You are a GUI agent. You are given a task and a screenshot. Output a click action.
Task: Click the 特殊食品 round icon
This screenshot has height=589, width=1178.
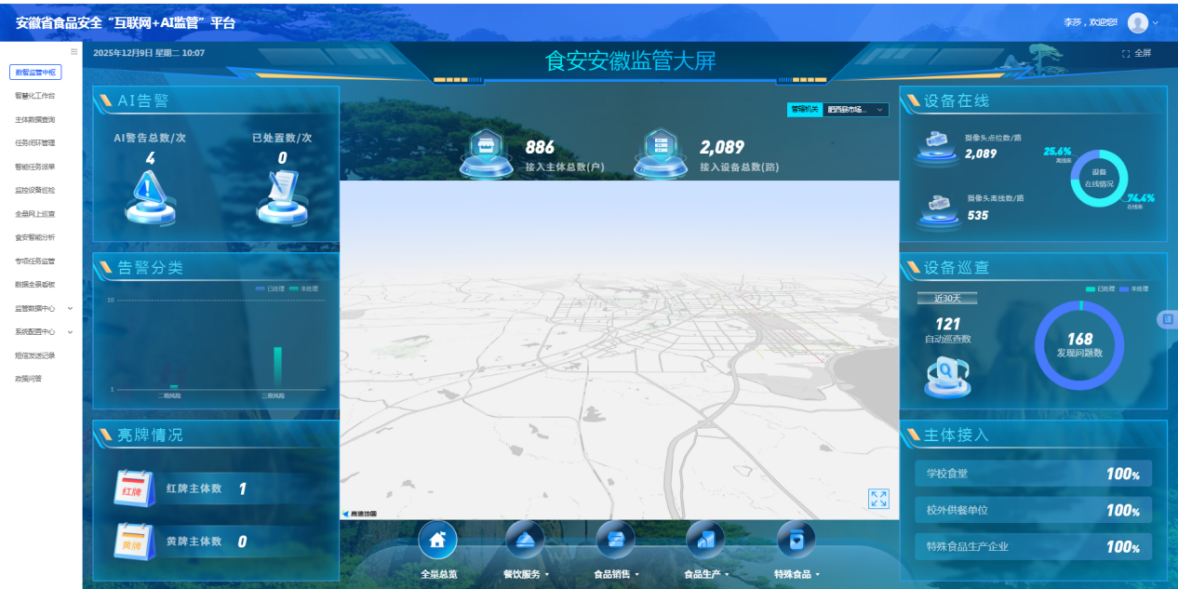click(796, 540)
